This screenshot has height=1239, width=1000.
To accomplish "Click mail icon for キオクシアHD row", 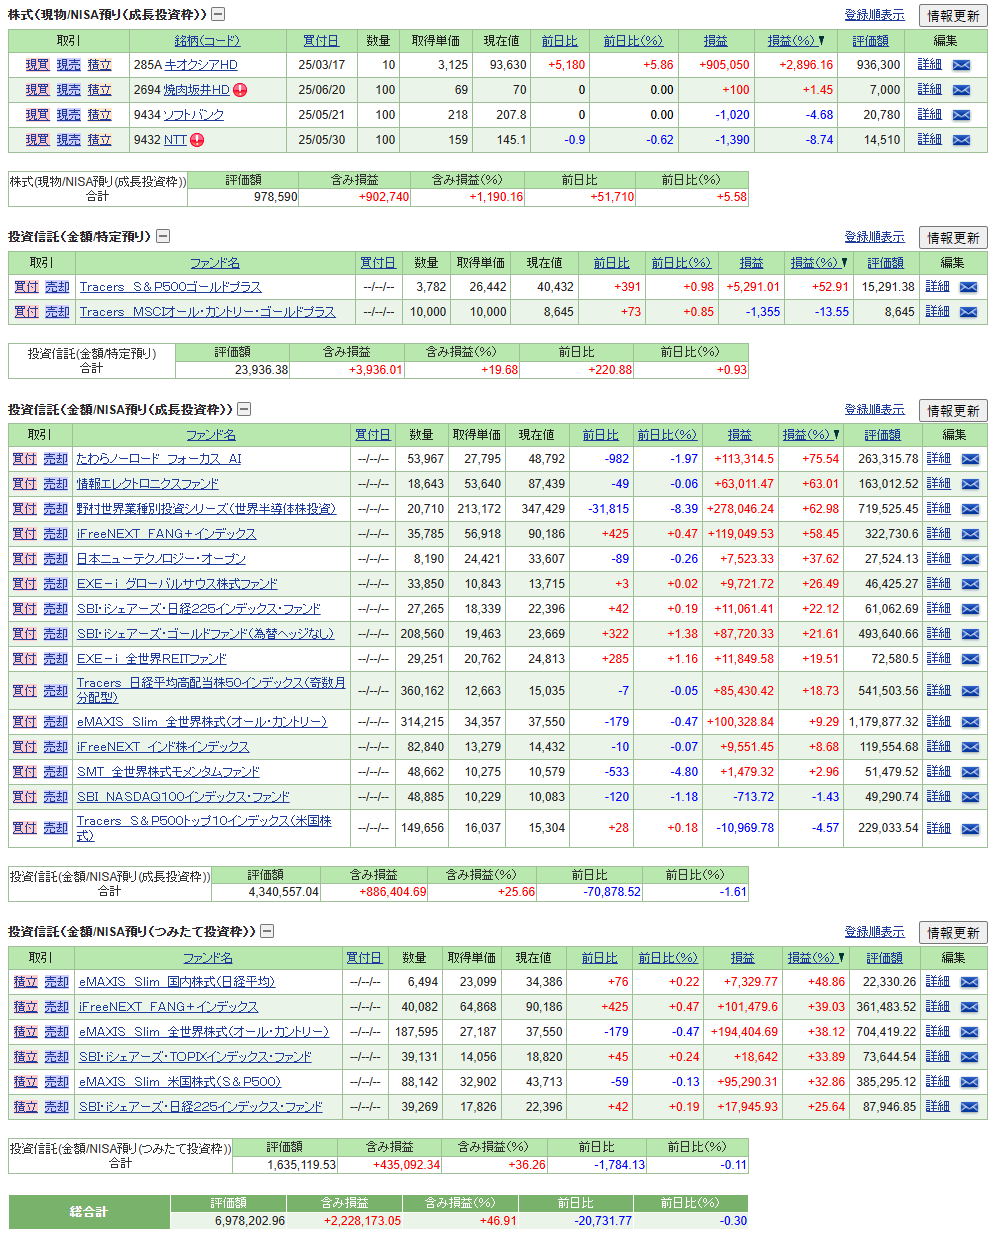I will [x=961, y=65].
